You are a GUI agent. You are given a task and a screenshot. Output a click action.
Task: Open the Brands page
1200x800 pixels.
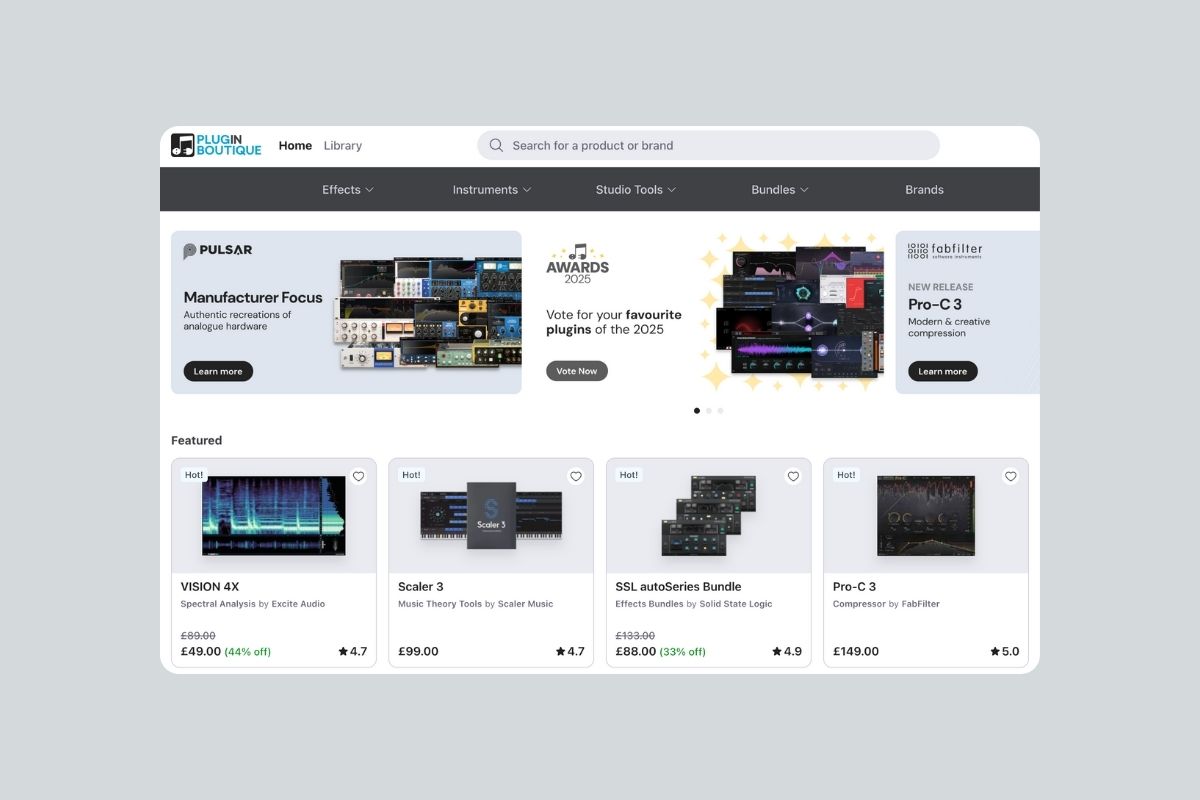pyautogui.click(x=924, y=189)
